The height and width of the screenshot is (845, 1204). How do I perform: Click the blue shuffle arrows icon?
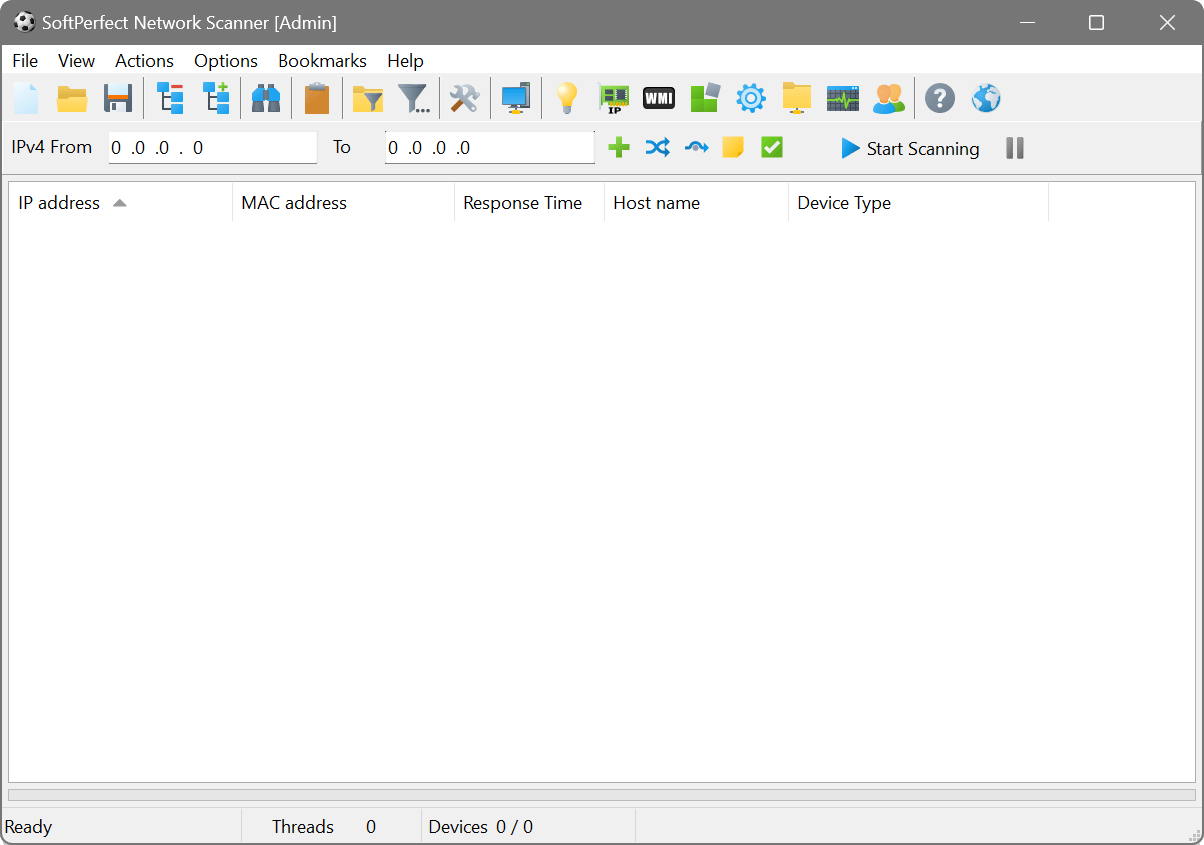[x=657, y=148]
